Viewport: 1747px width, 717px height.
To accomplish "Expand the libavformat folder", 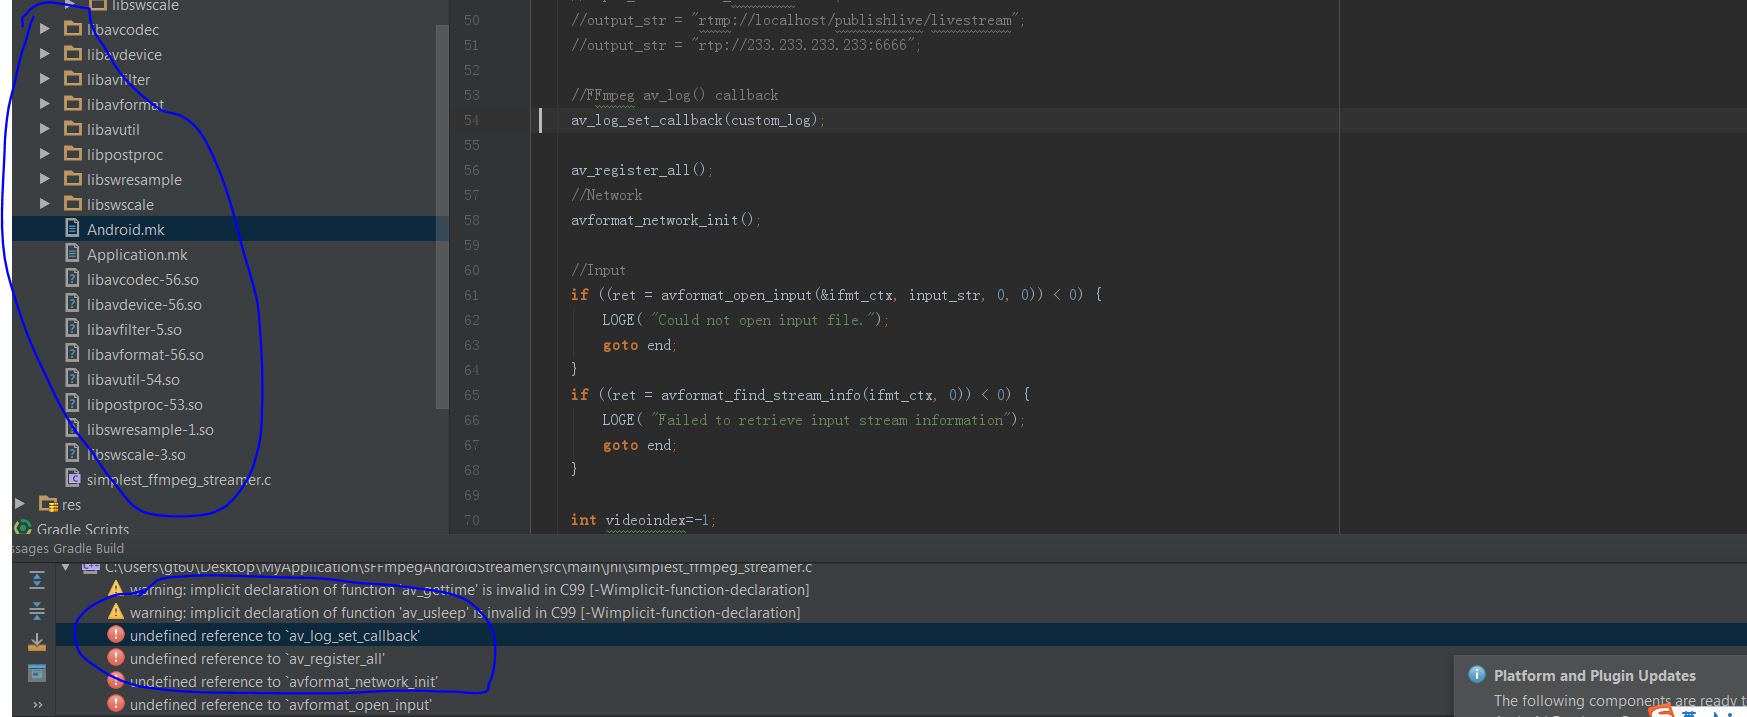I will click(x=44, y=104).
